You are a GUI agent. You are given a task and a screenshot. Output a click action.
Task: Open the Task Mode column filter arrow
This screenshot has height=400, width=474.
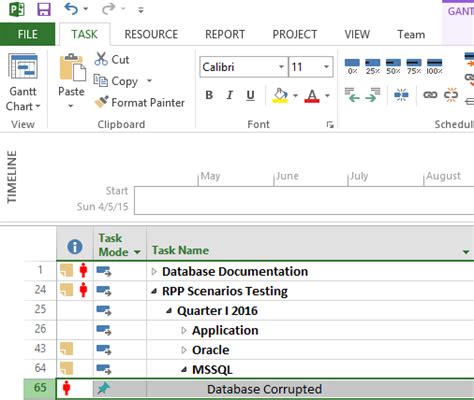pyautogui.click(x=137, y=252)
